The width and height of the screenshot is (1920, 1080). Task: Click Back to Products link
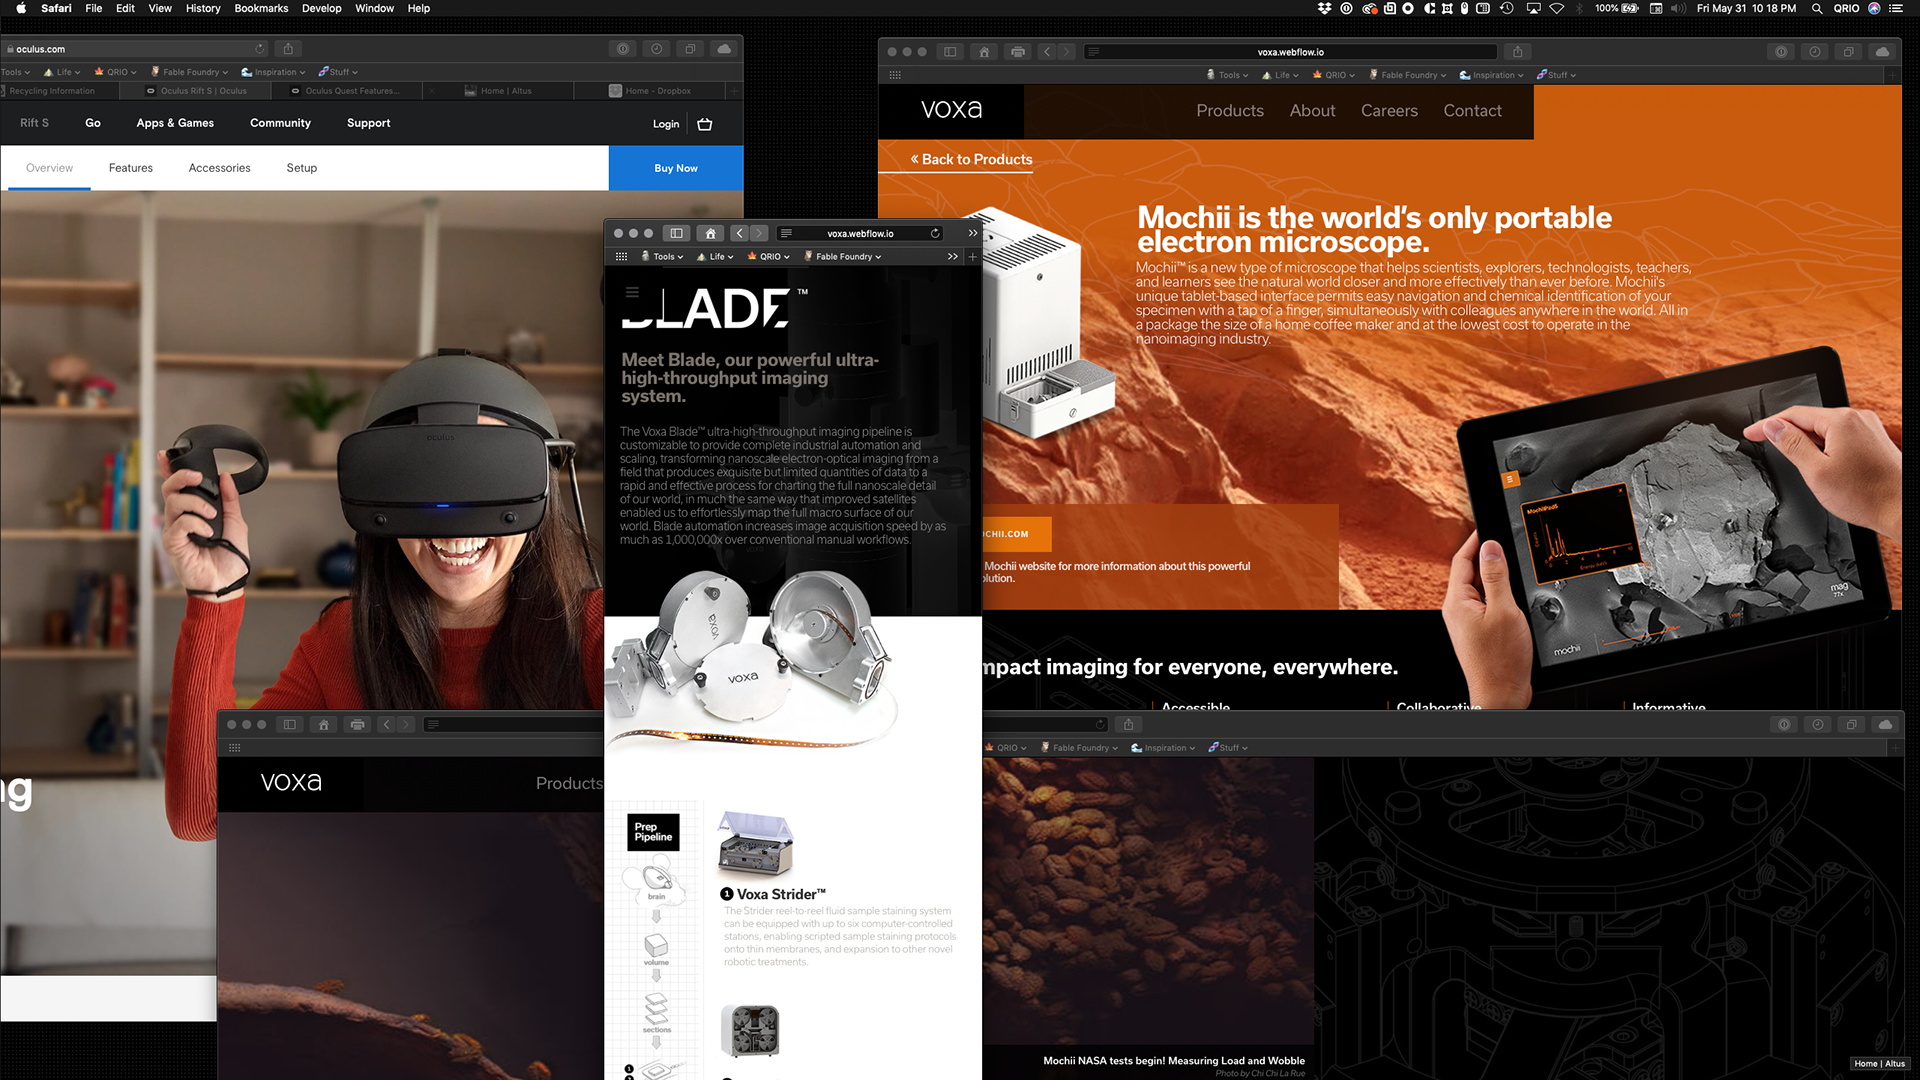pos(971,159)
